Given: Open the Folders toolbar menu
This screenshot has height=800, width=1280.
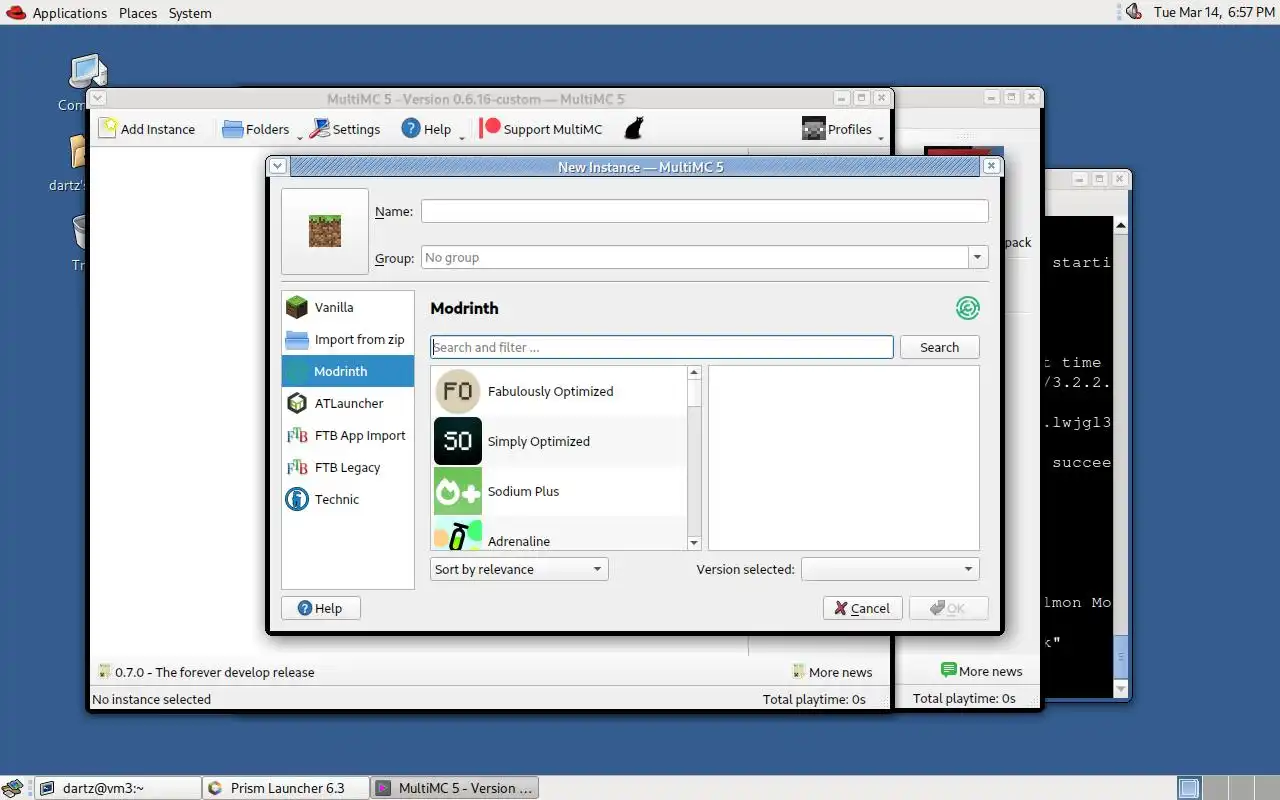Looking at the screenshot, I should click(258, 129).
